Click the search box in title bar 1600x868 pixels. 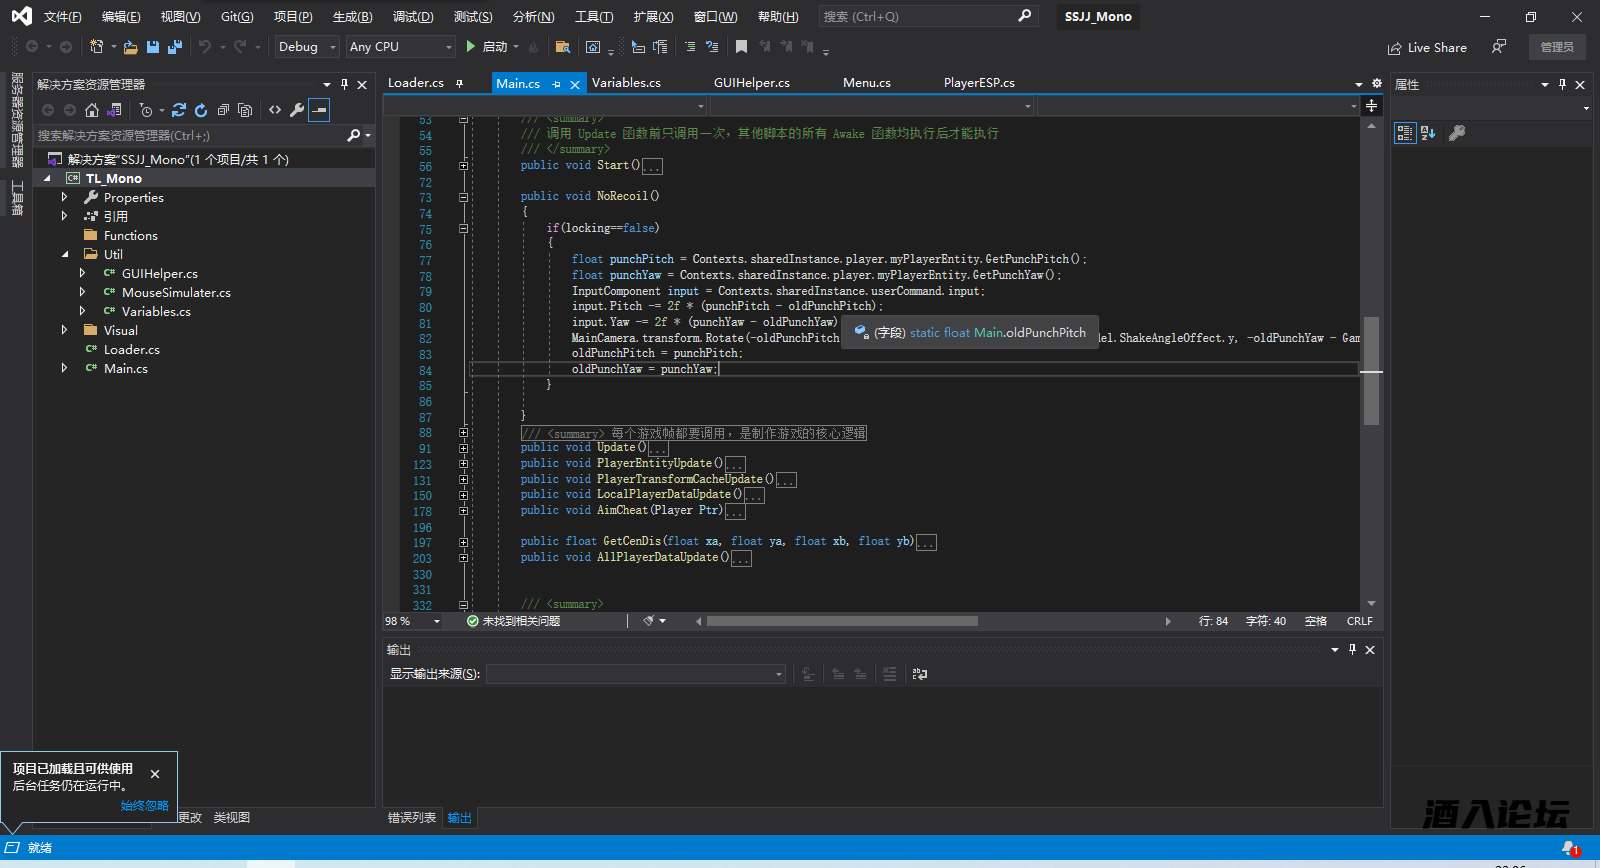tap(927, 16)
